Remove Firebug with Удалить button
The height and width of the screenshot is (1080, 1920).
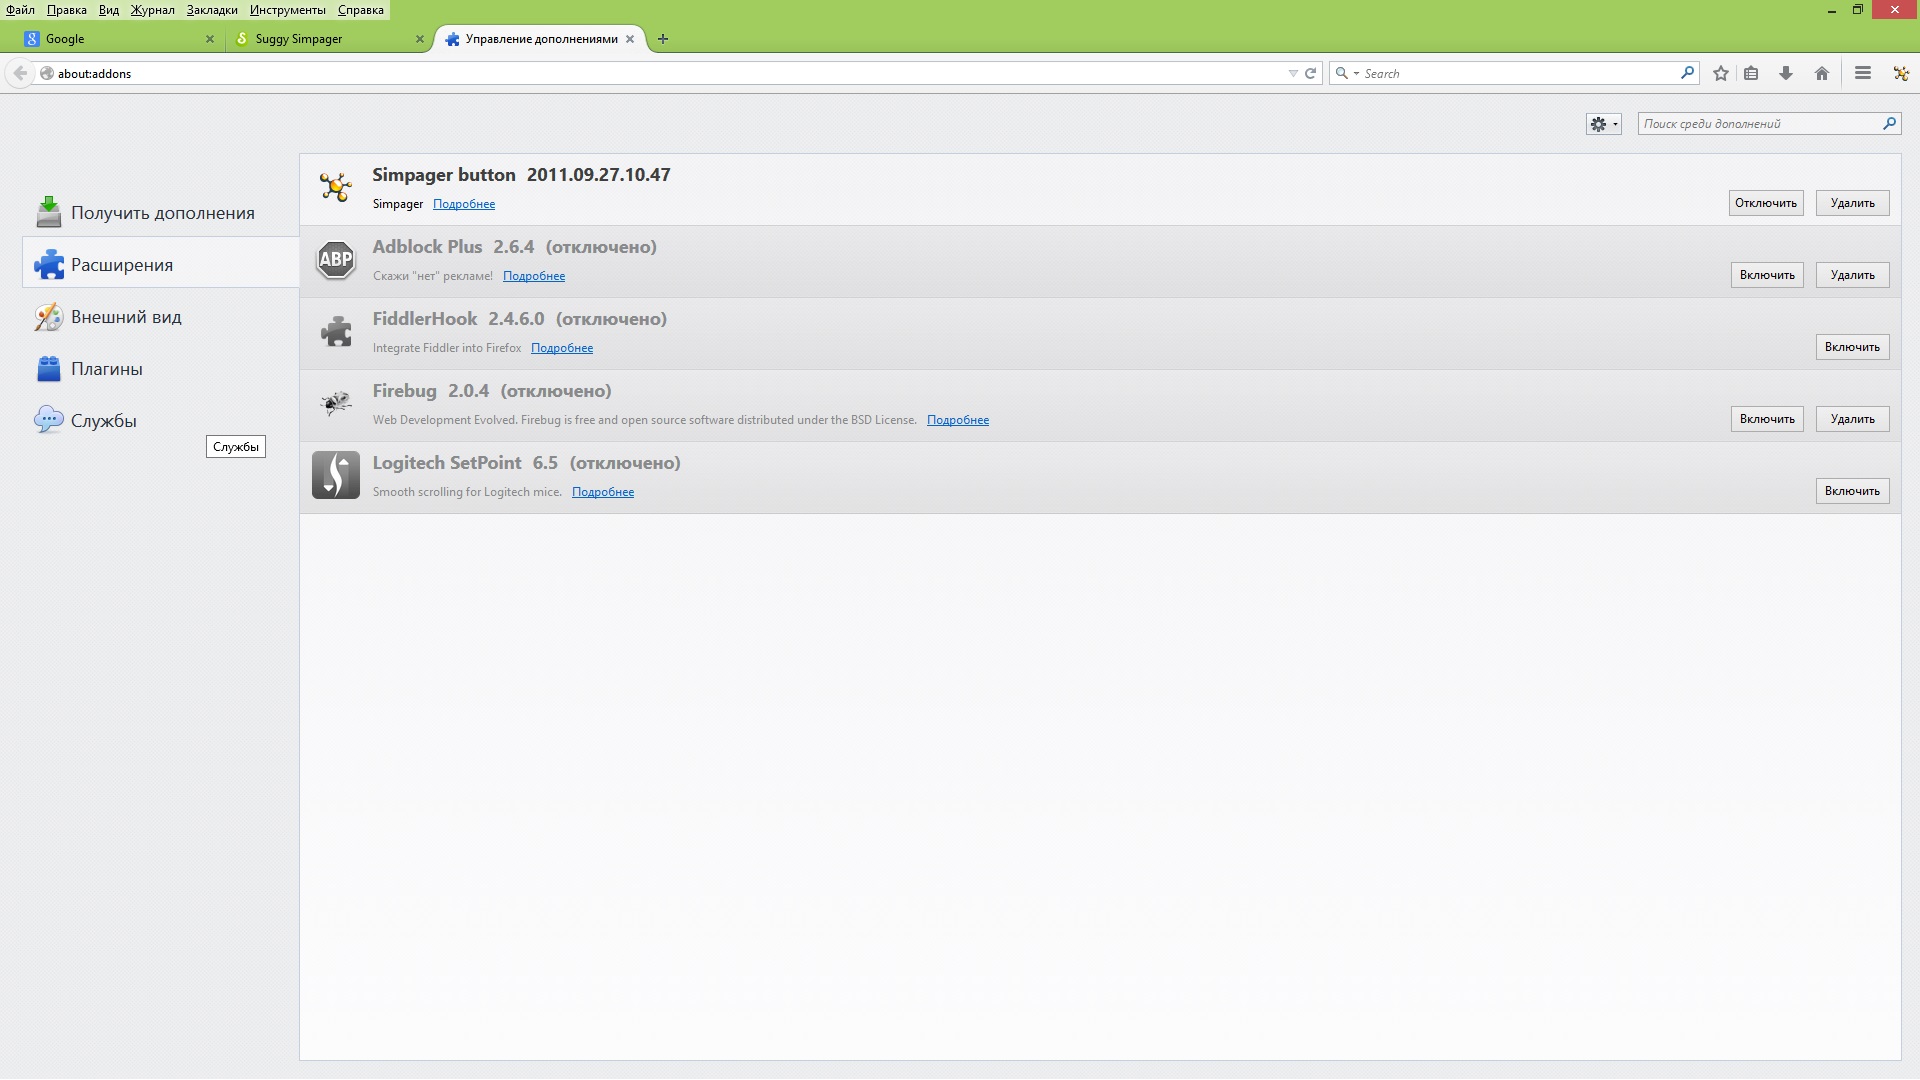[1852, 419]
